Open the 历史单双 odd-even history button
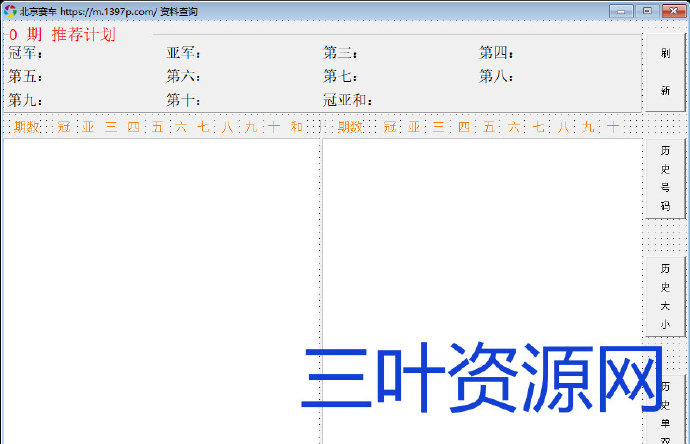The height and width of the screenshot is (444, 690). (x=665, y=409)
